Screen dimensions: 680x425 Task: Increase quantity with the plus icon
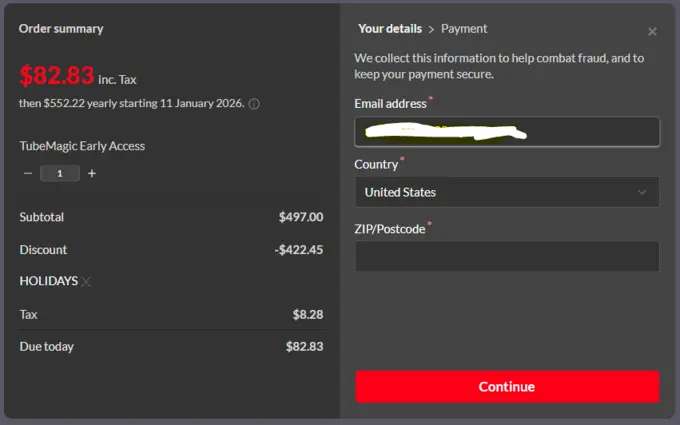[x=92, y=173]
